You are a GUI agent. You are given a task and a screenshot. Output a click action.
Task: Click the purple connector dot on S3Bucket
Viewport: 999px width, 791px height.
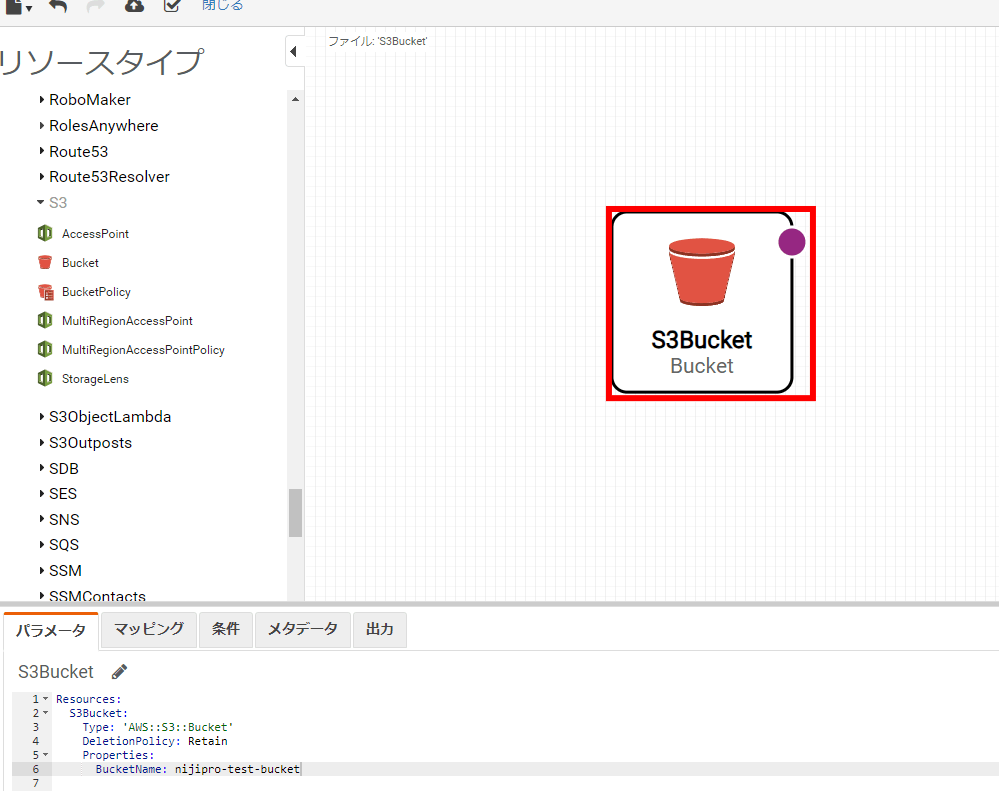[x=792, y=242]
